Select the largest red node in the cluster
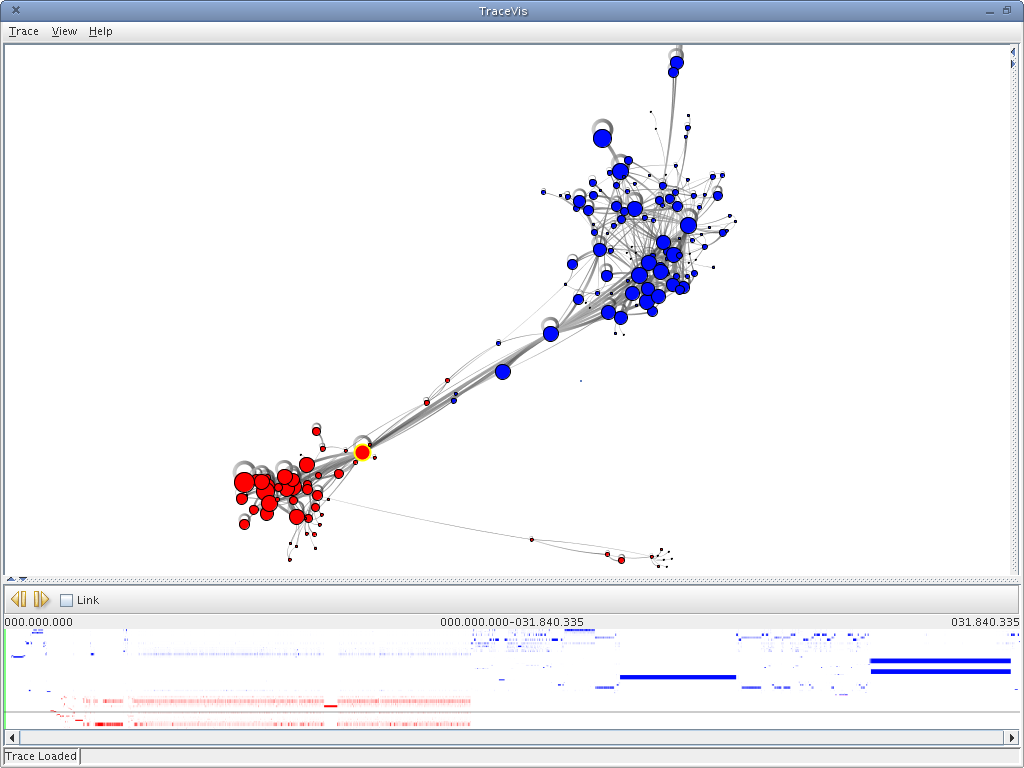 (244, 483)
